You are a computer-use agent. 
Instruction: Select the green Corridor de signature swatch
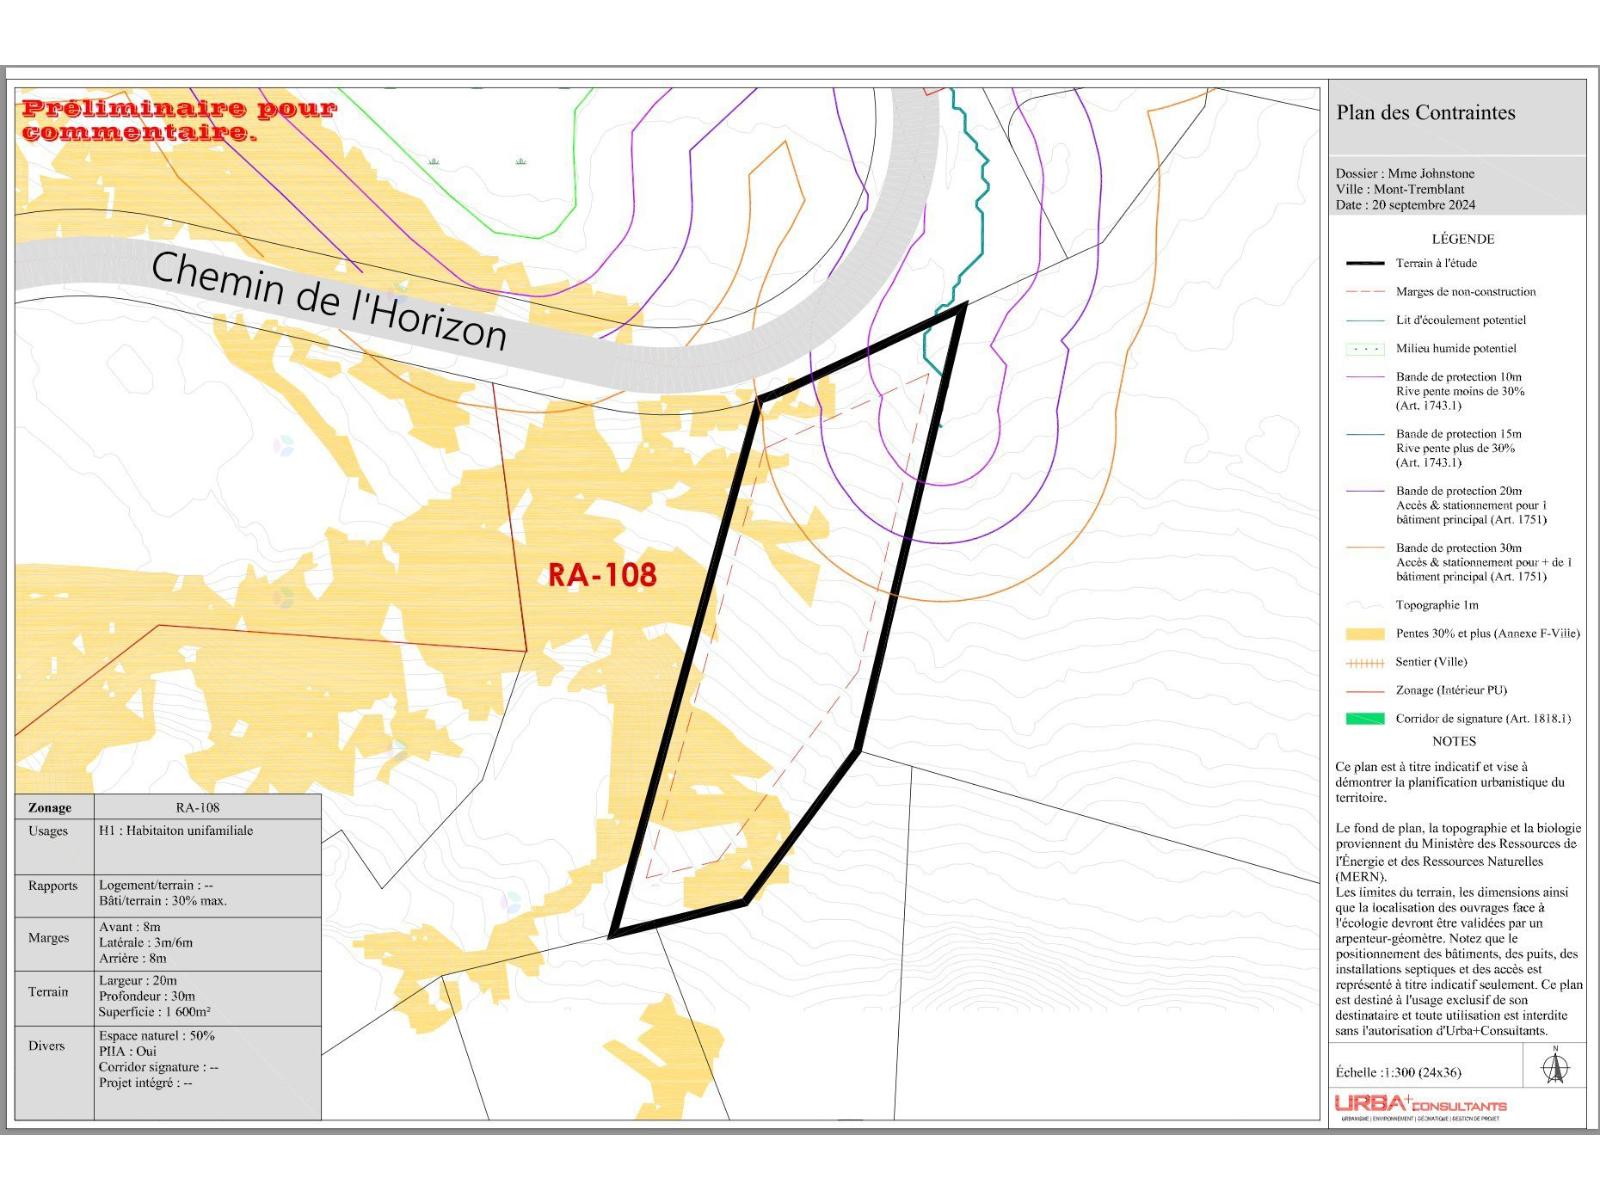tap(1365, 719)
